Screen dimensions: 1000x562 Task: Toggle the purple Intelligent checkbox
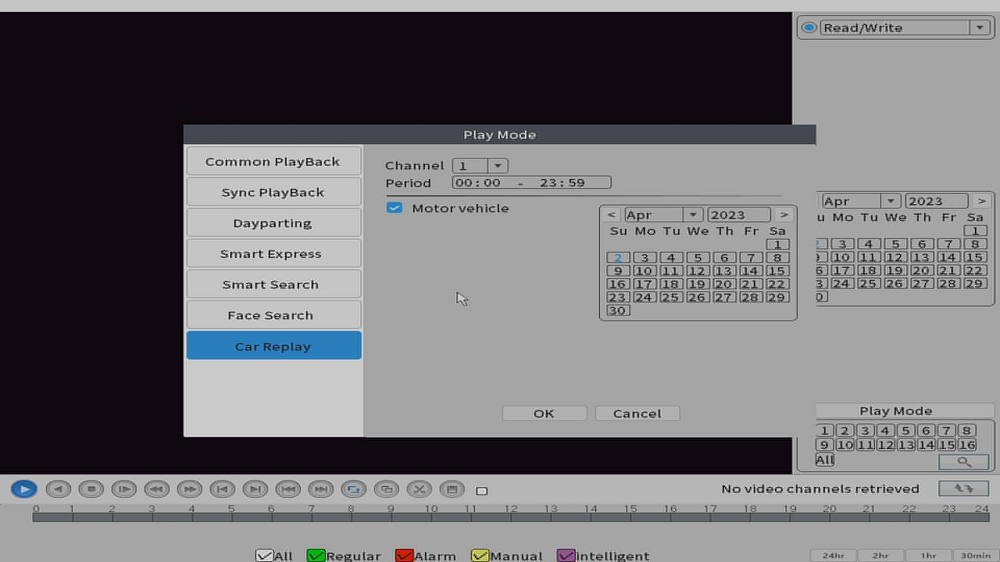566,556
